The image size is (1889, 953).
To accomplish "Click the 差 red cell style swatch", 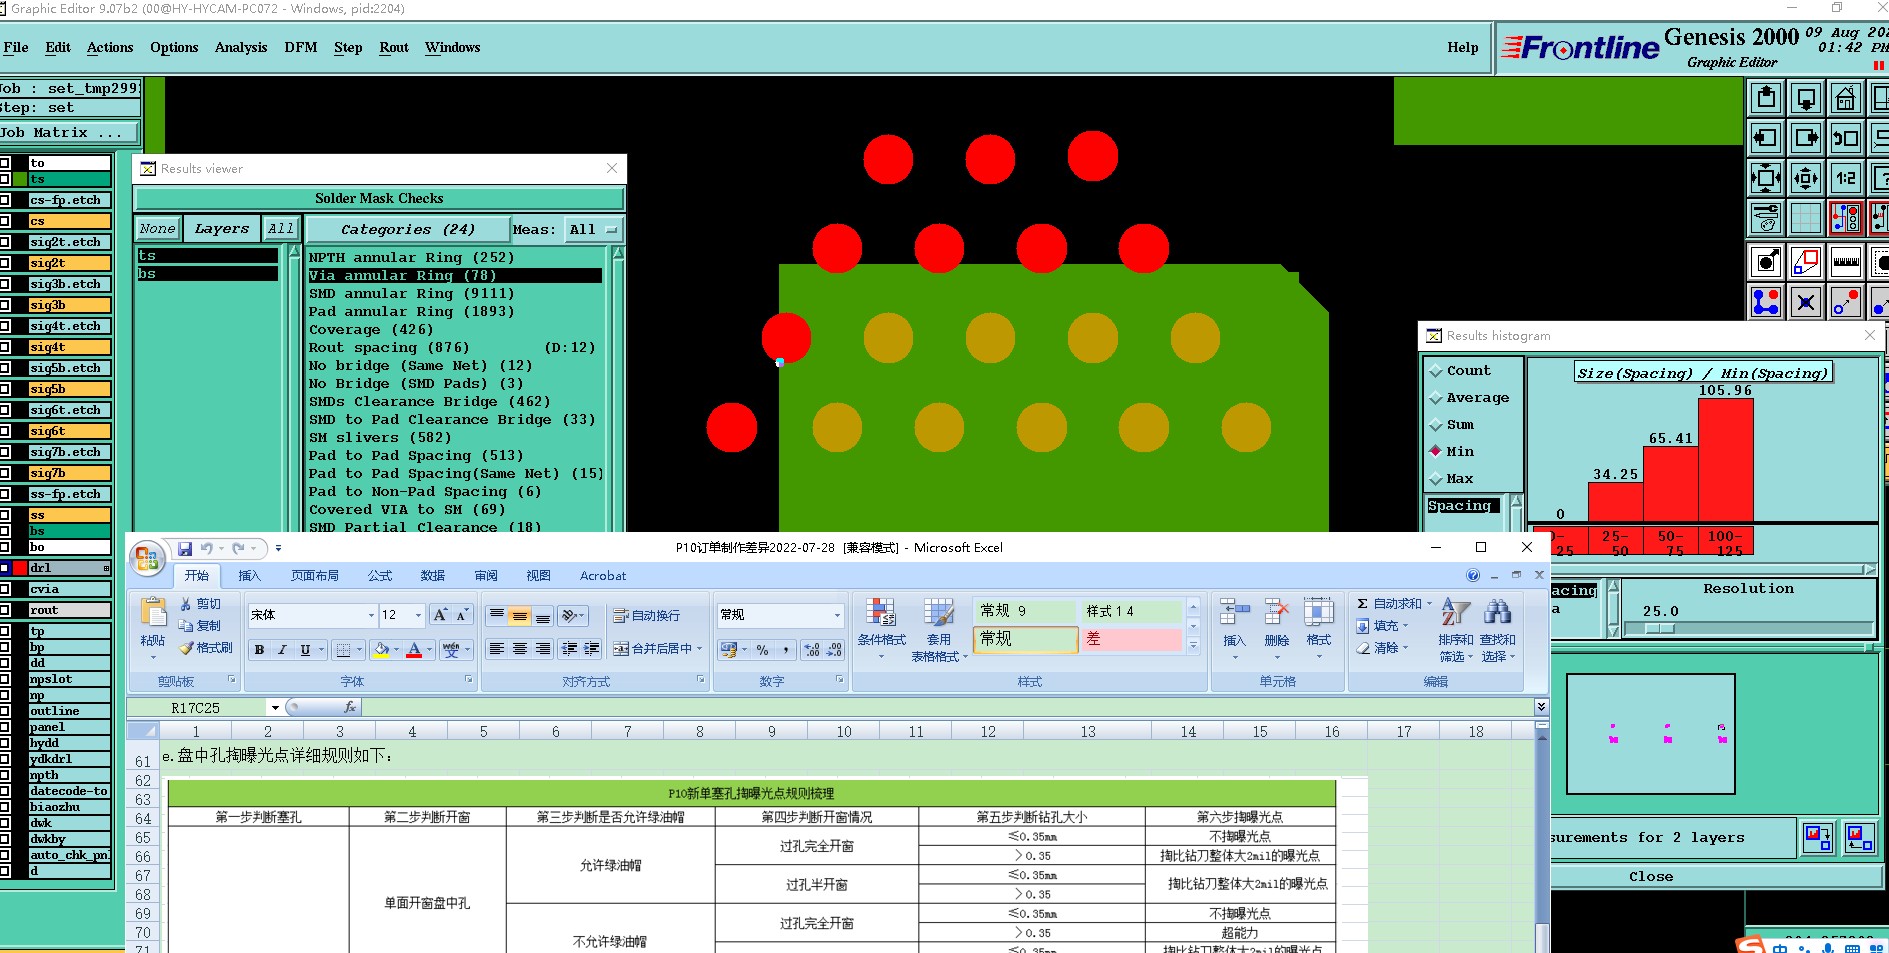I will (1132, 638).
